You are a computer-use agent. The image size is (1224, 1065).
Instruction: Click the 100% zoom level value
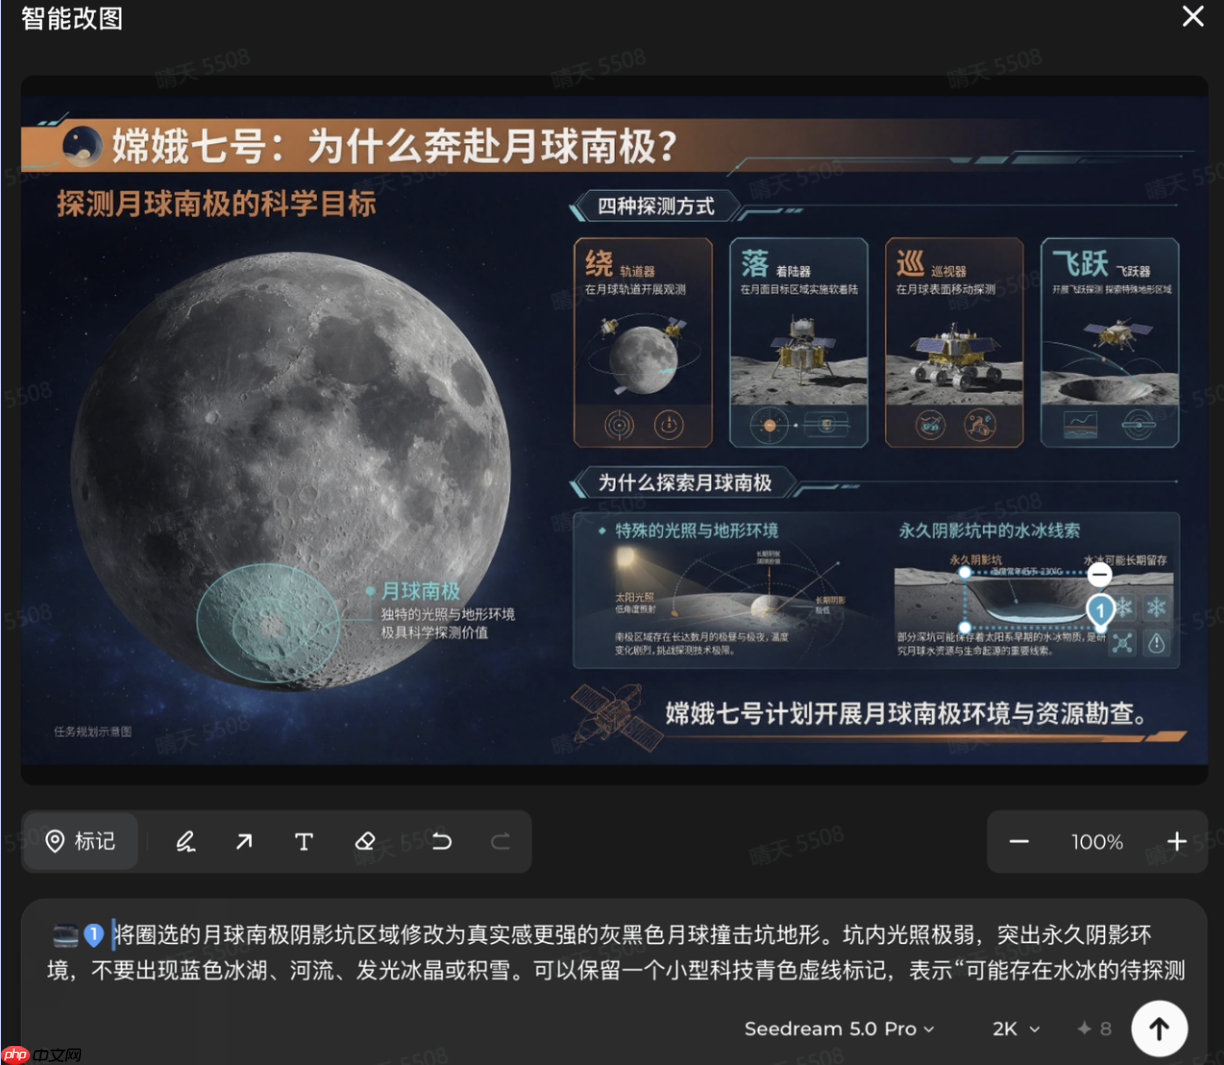[x=1097, y=842]
